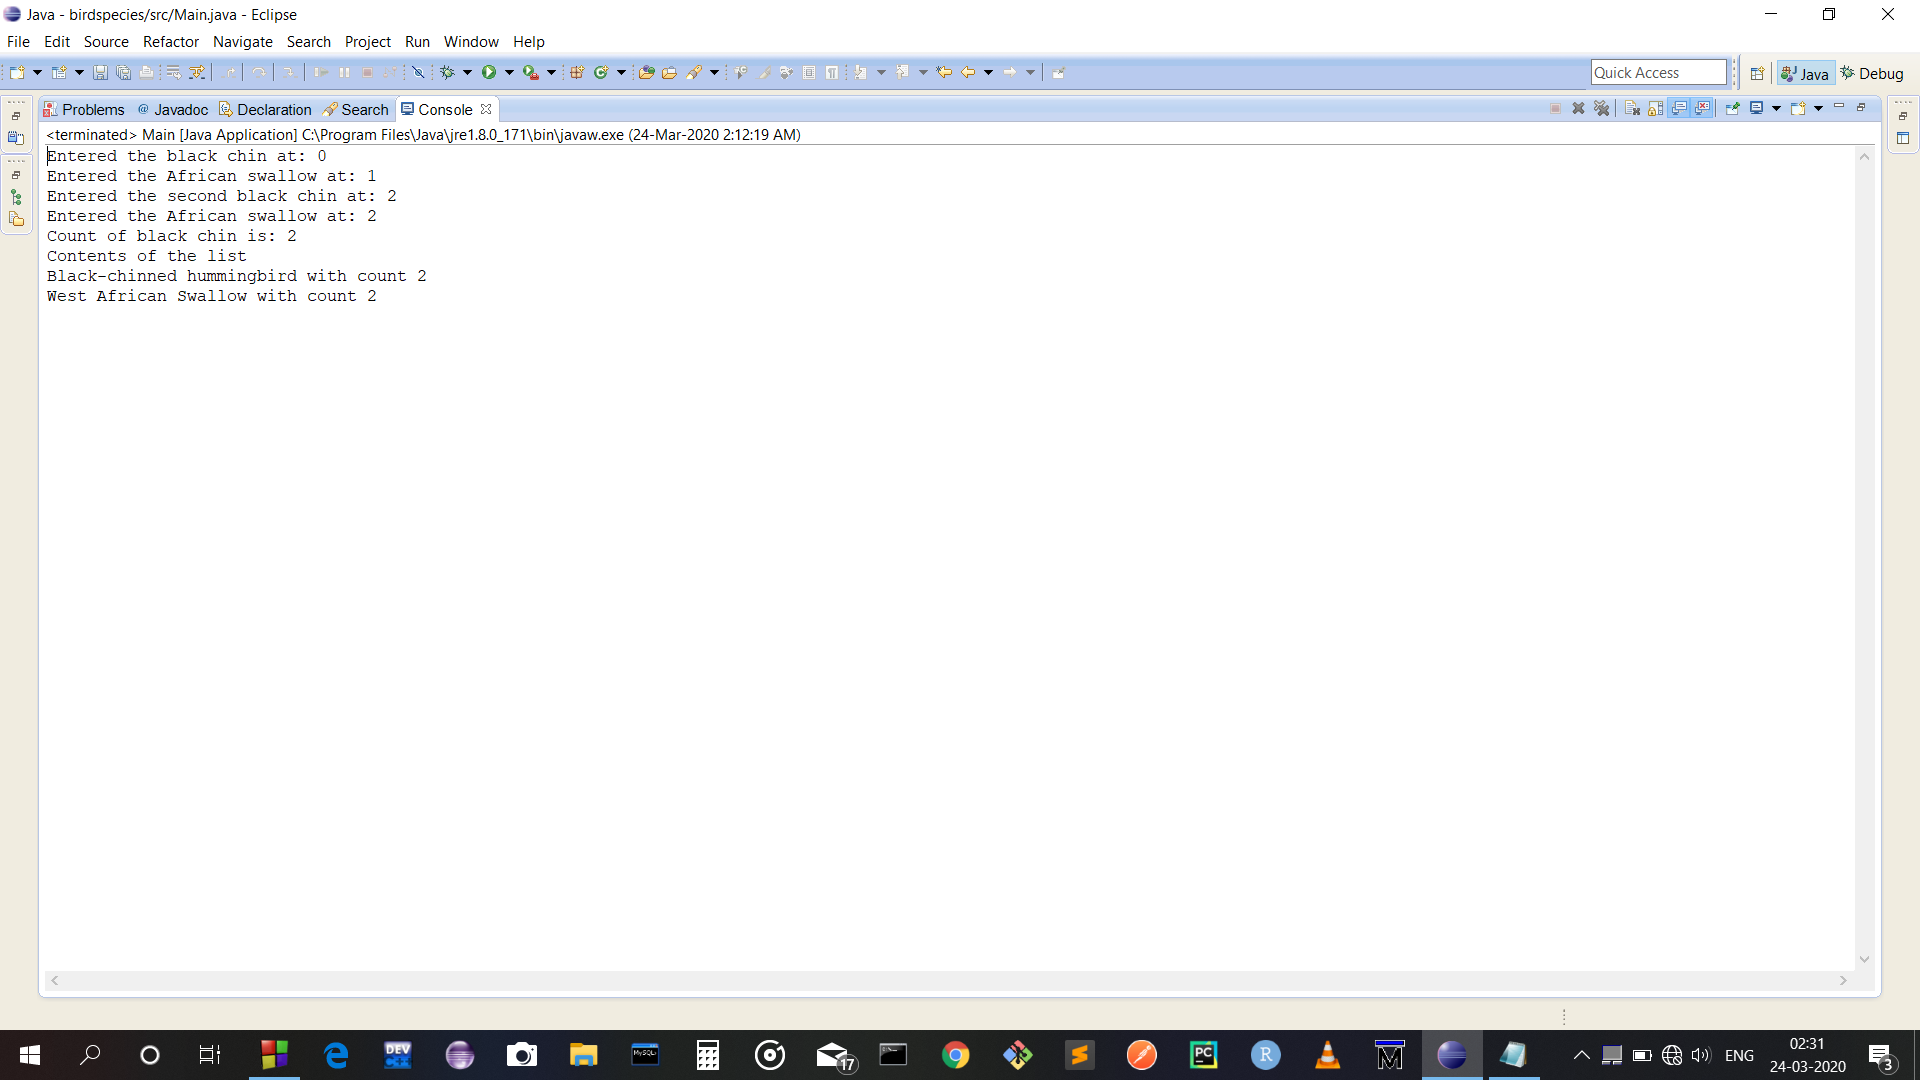The height and width of the screenshot is (1080, 1920).
Task: Switch to the Debug perspective
Action: pos(1872,73)
